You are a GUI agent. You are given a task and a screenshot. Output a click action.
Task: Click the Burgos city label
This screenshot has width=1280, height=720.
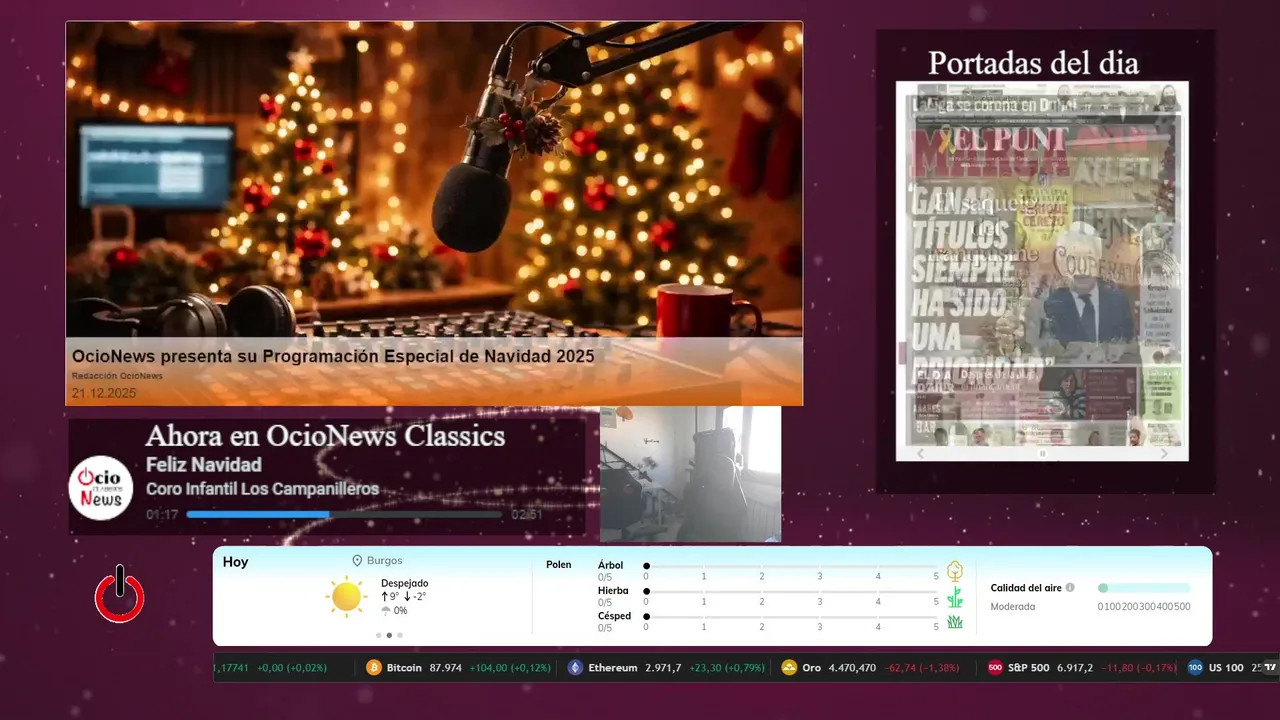385,561
